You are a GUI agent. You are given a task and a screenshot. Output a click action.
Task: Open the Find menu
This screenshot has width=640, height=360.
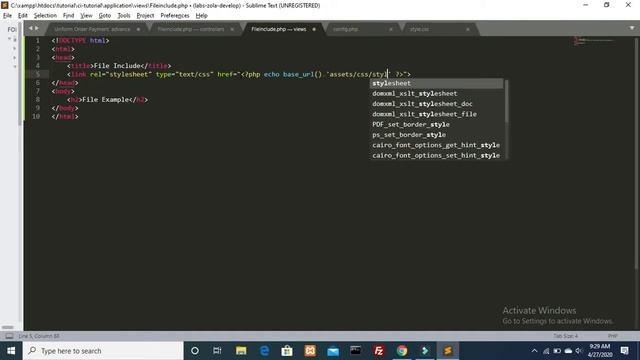point(68,16)
